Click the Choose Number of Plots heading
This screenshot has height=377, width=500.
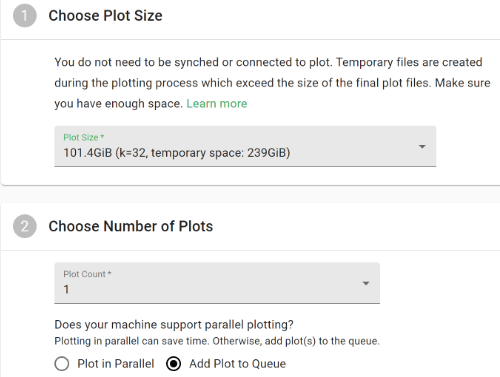click(131, 226)
